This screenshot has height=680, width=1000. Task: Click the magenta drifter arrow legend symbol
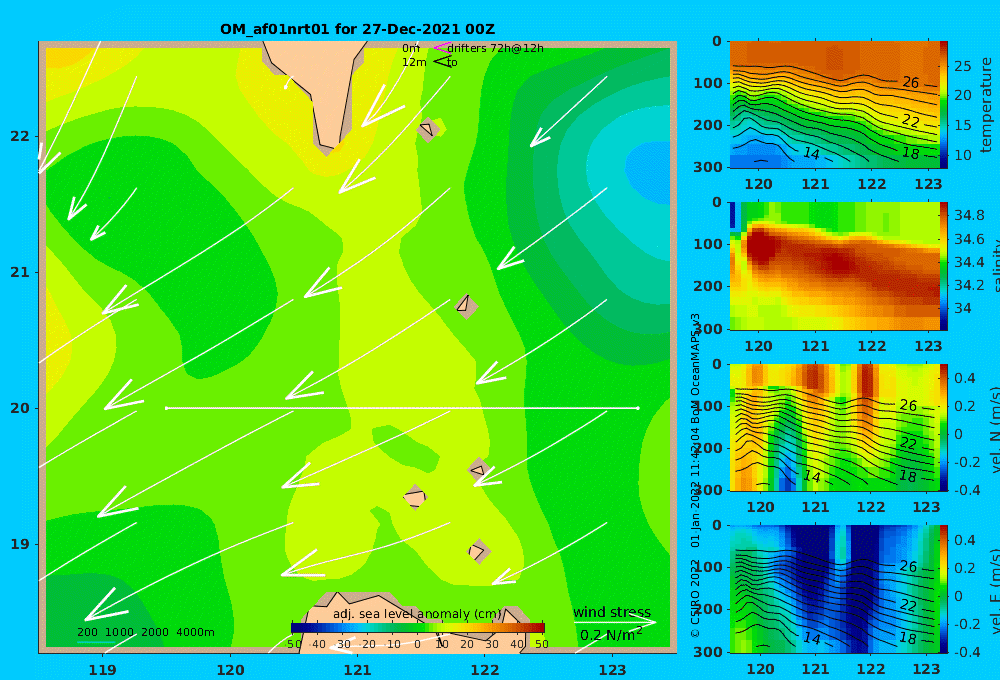coord(441,48)
